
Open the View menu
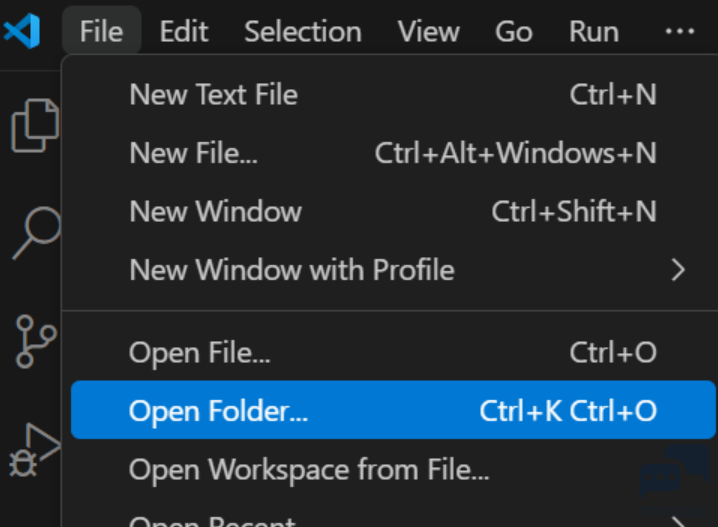click(x=429, y=31)
